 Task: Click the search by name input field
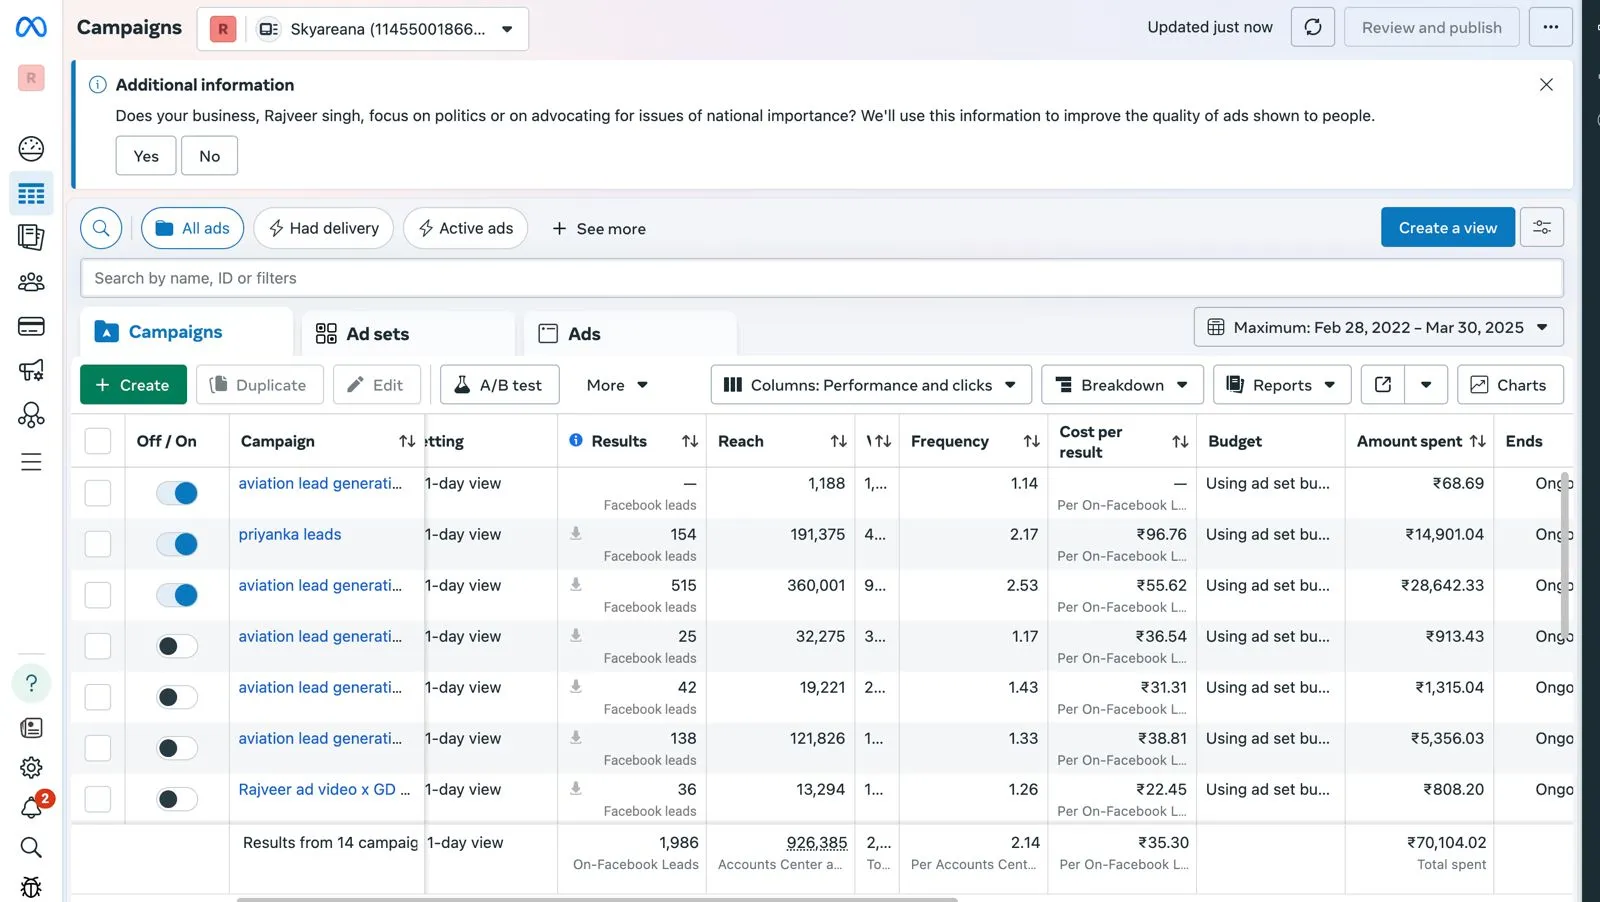820,278
